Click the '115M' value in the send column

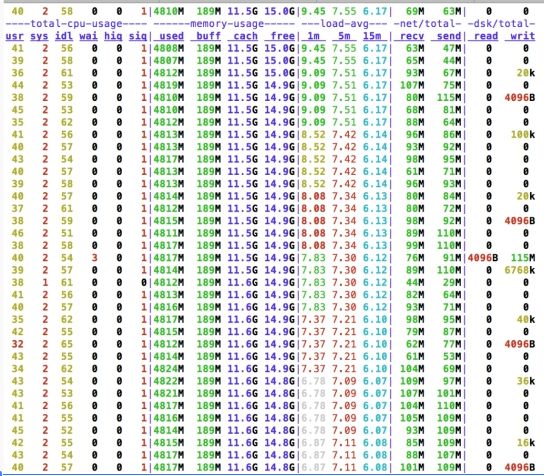pyautogui.click(x=449, y=97)
